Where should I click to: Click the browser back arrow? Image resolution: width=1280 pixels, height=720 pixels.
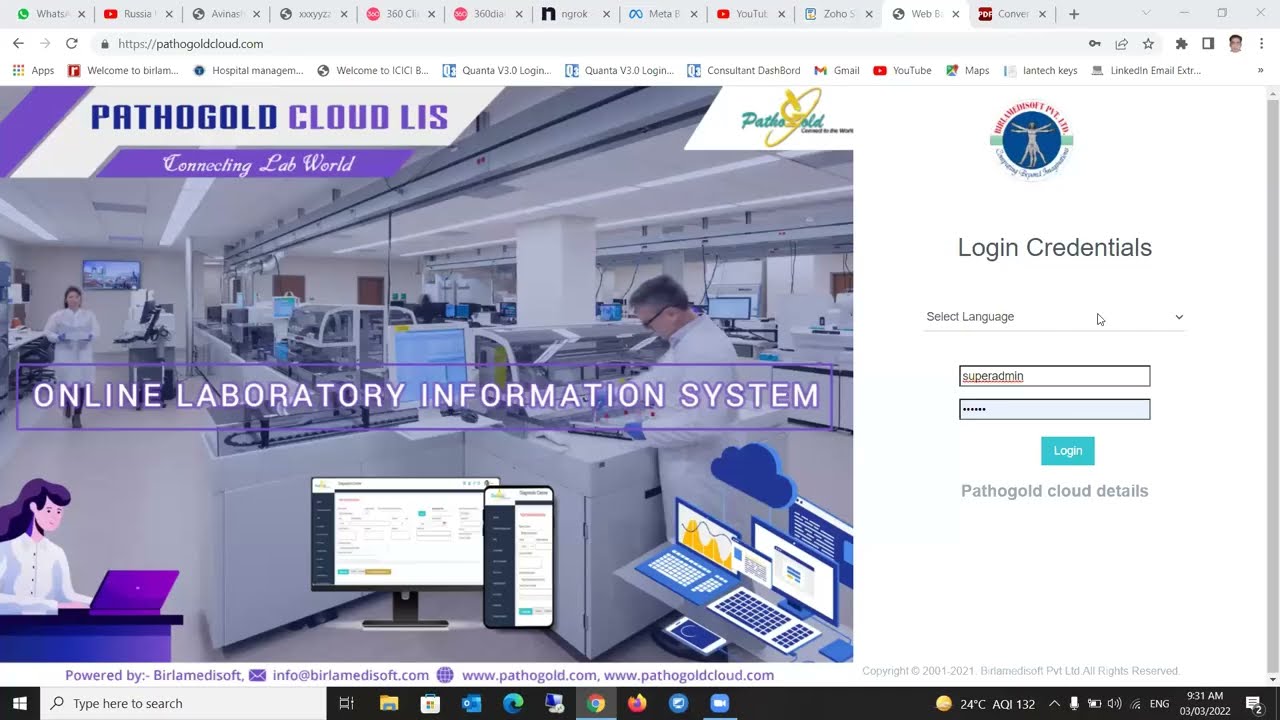18,44
